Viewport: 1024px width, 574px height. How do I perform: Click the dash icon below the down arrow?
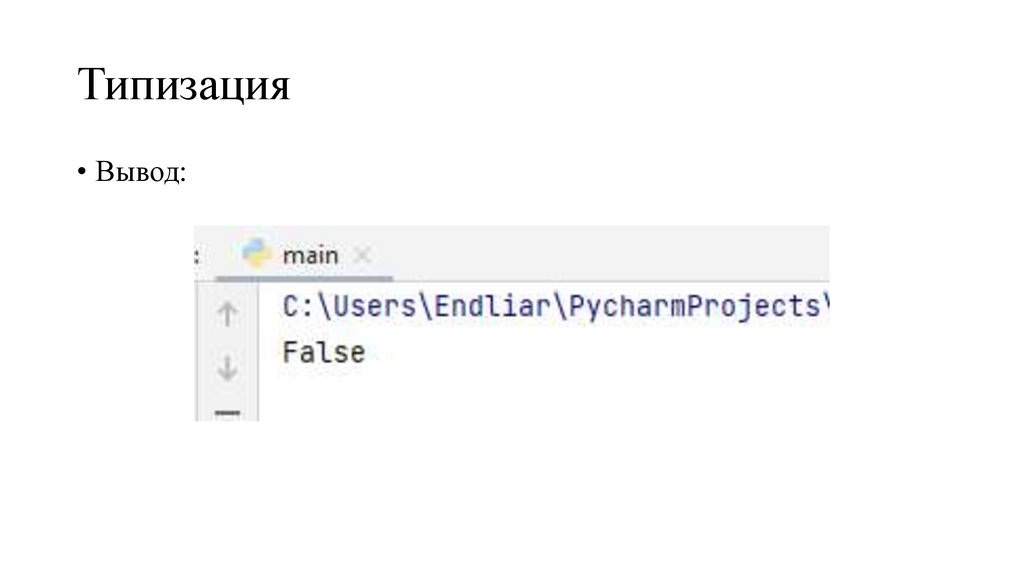[228, 411]
